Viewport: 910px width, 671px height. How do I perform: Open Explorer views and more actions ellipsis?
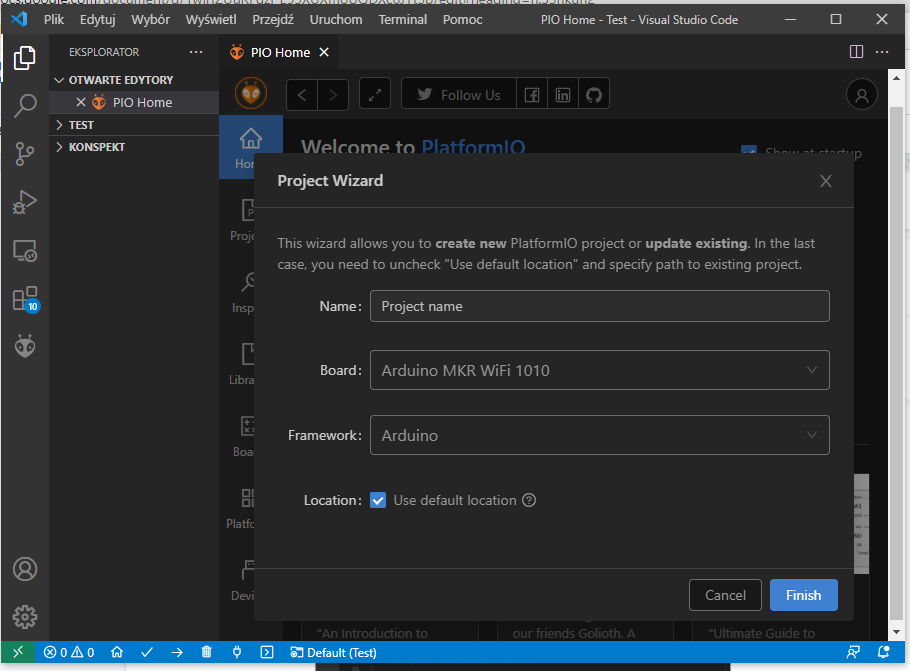(196, 52)
